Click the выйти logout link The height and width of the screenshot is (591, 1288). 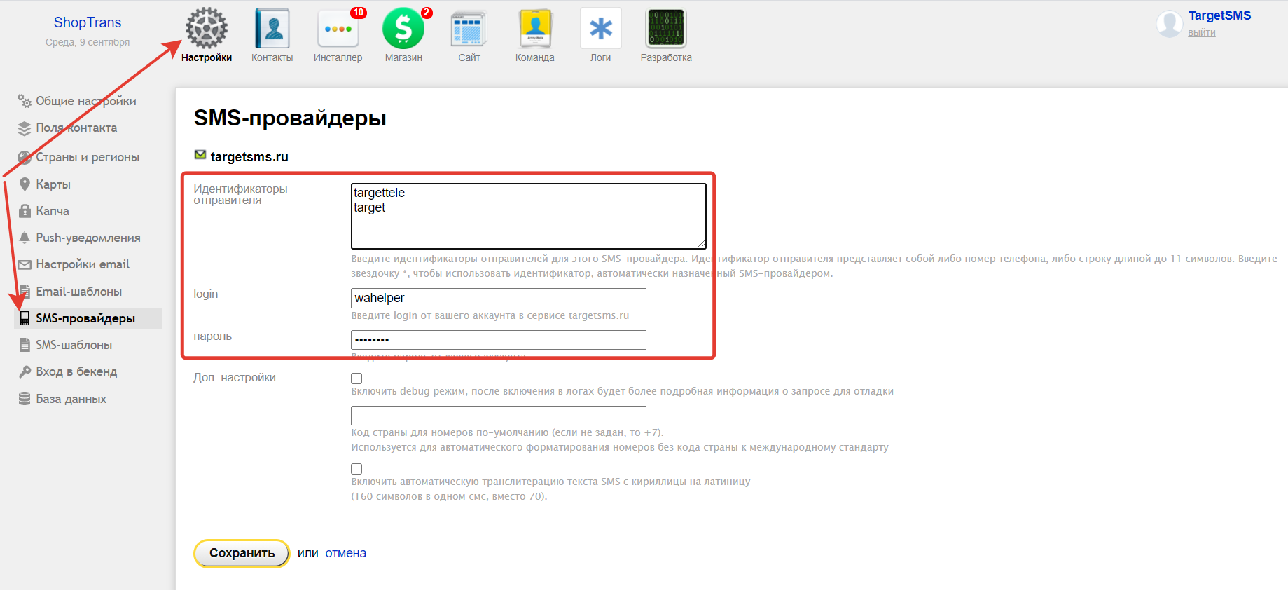1202,33
